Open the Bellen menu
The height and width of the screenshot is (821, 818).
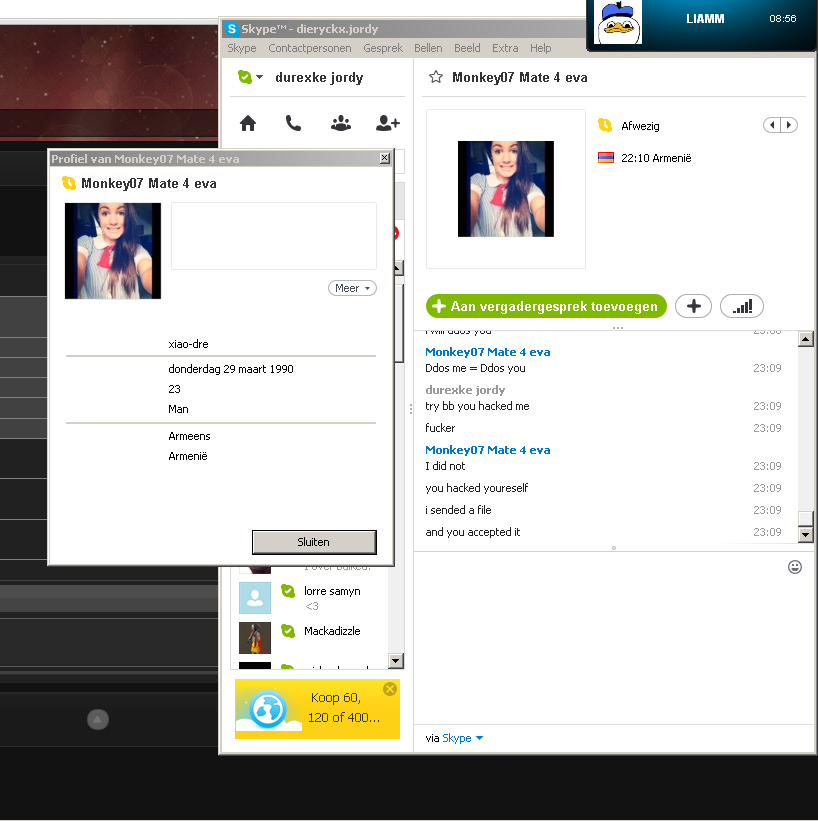click(428, 48)
